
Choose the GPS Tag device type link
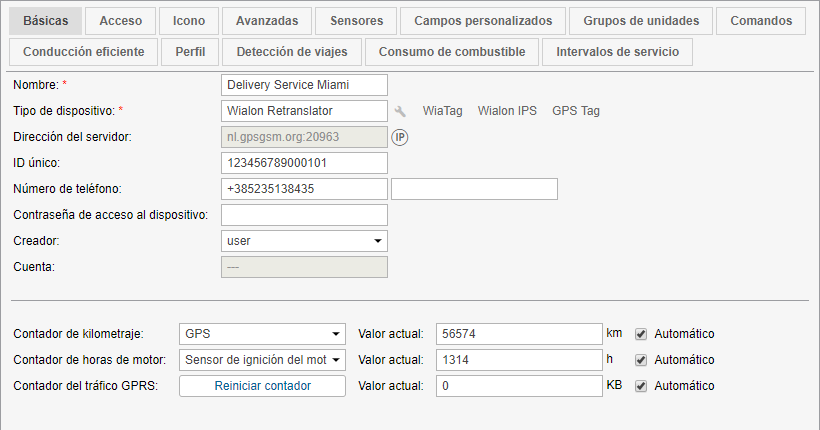pos(576,111)
